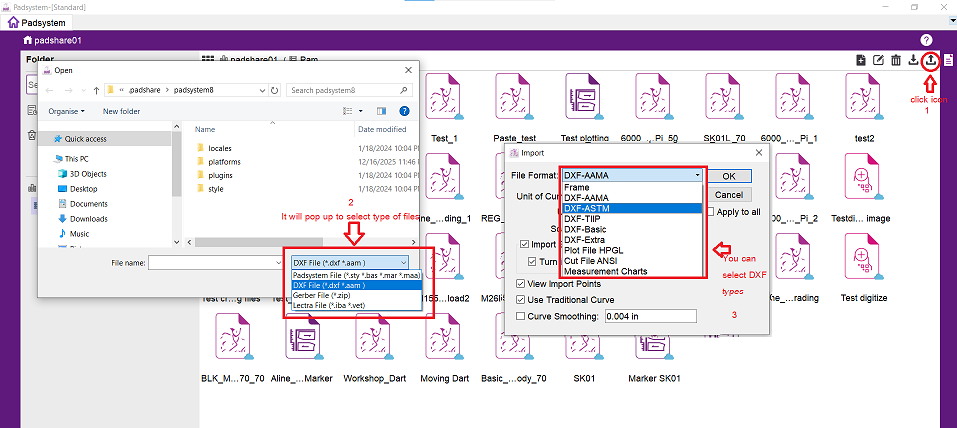The image size is (957, 428).
Task: Click the Refresh button in Open dialog address bar
Action: point(275,90)
